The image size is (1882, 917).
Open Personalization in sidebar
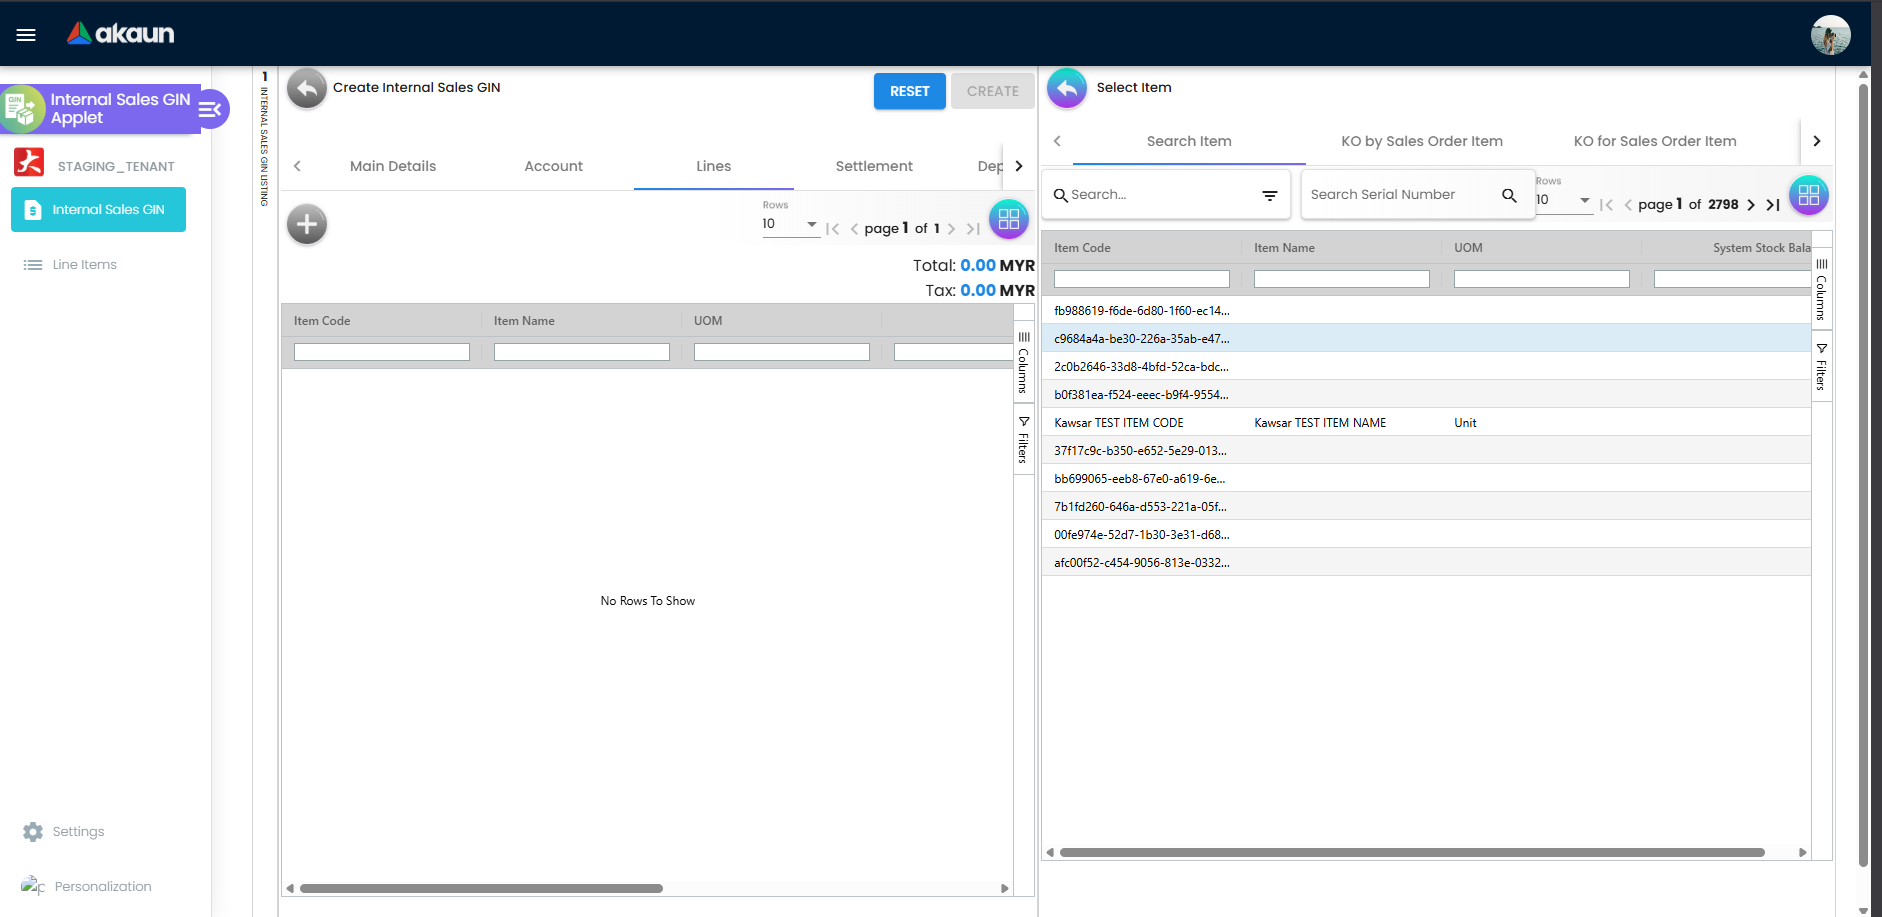[86, 887]
